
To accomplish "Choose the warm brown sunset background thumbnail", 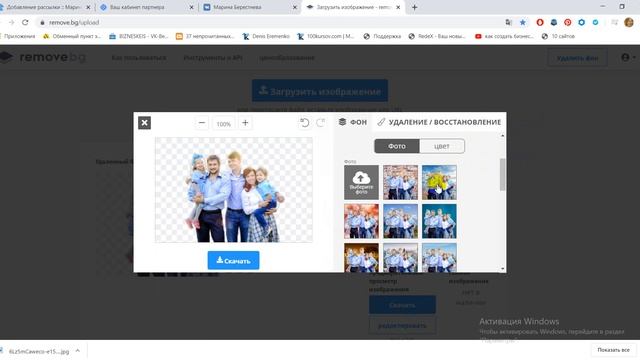I will coord(361,258).
